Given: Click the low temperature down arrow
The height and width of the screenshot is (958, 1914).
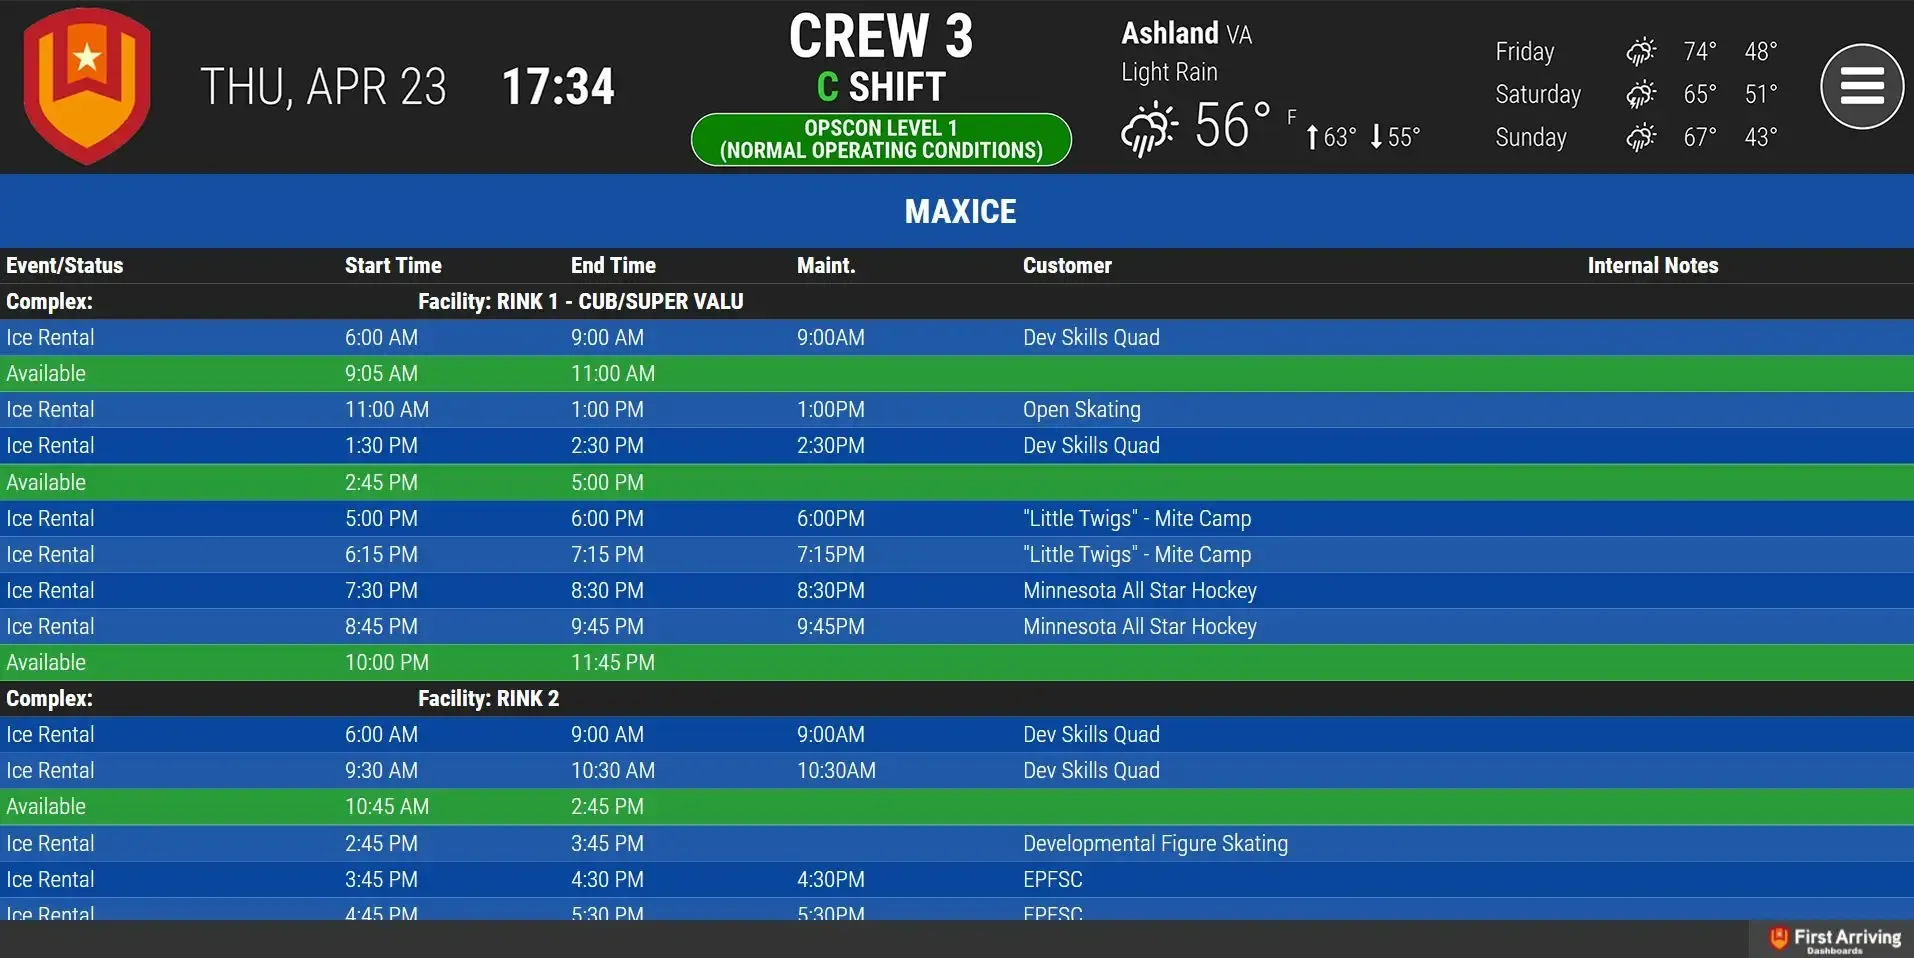Looking at the screenshot, I should coord(1376,136).
